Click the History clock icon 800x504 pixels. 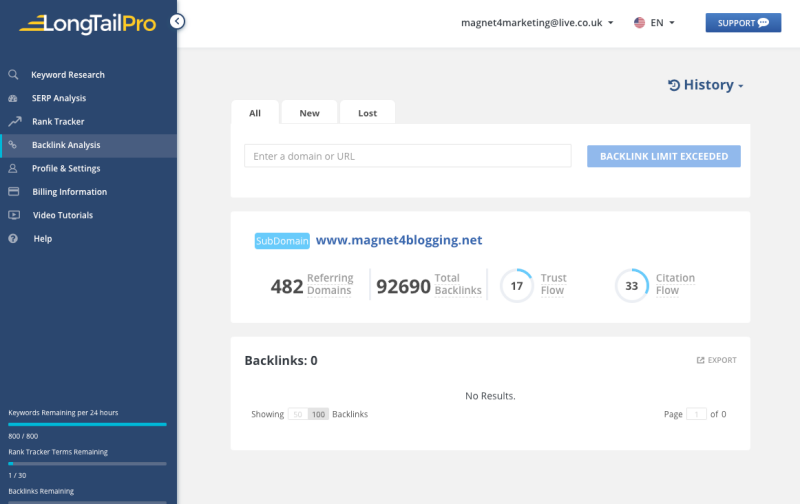tap(674, 85)
